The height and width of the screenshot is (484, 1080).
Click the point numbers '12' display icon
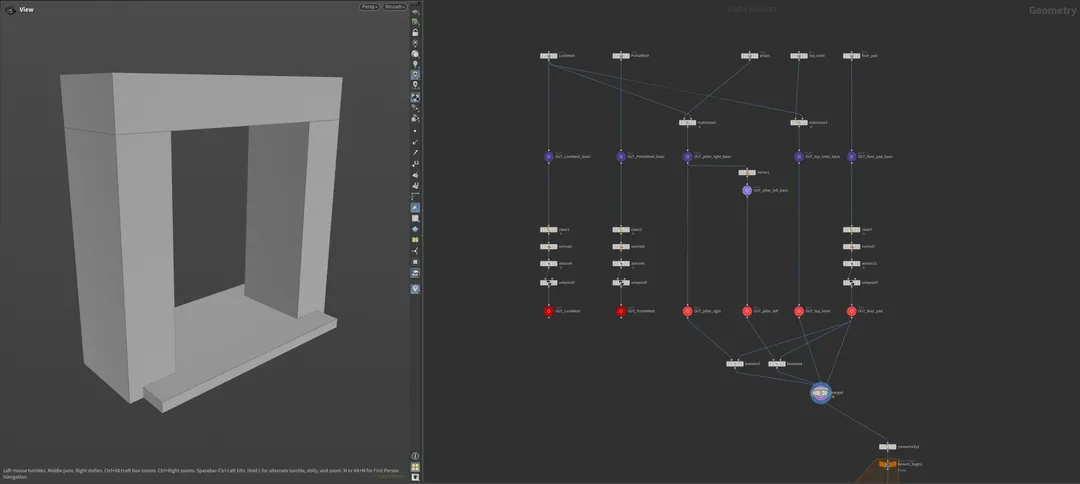tap(415, 163)
